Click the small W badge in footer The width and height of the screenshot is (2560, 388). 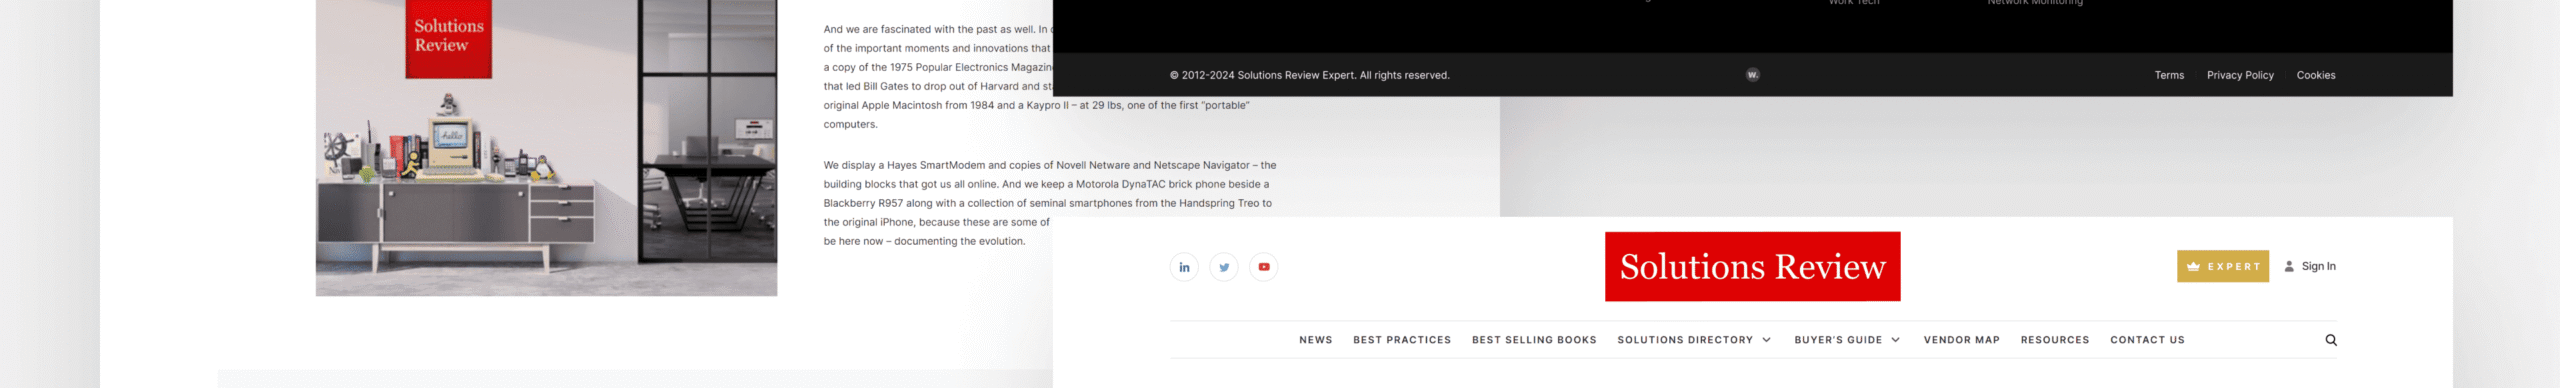pos(1752,75)
